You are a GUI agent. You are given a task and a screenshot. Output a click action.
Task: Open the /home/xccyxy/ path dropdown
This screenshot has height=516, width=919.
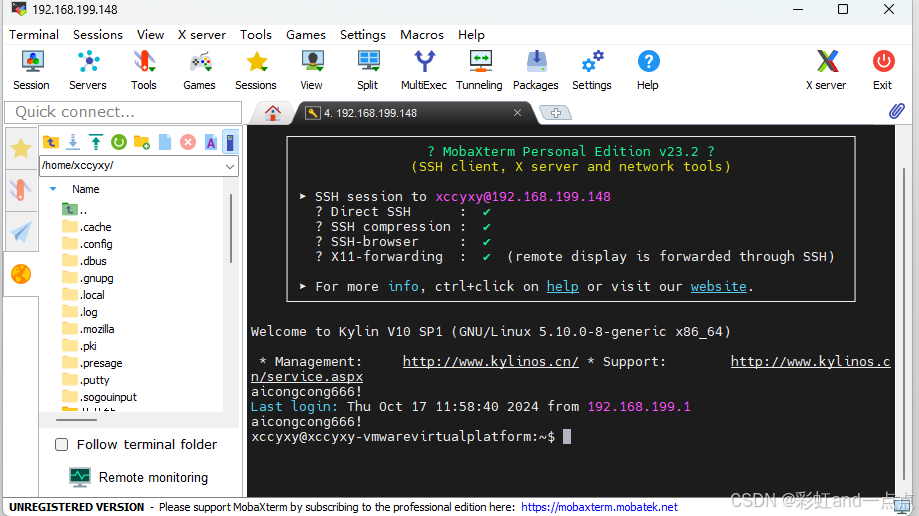pyautogui.click(x=230, y=166)
